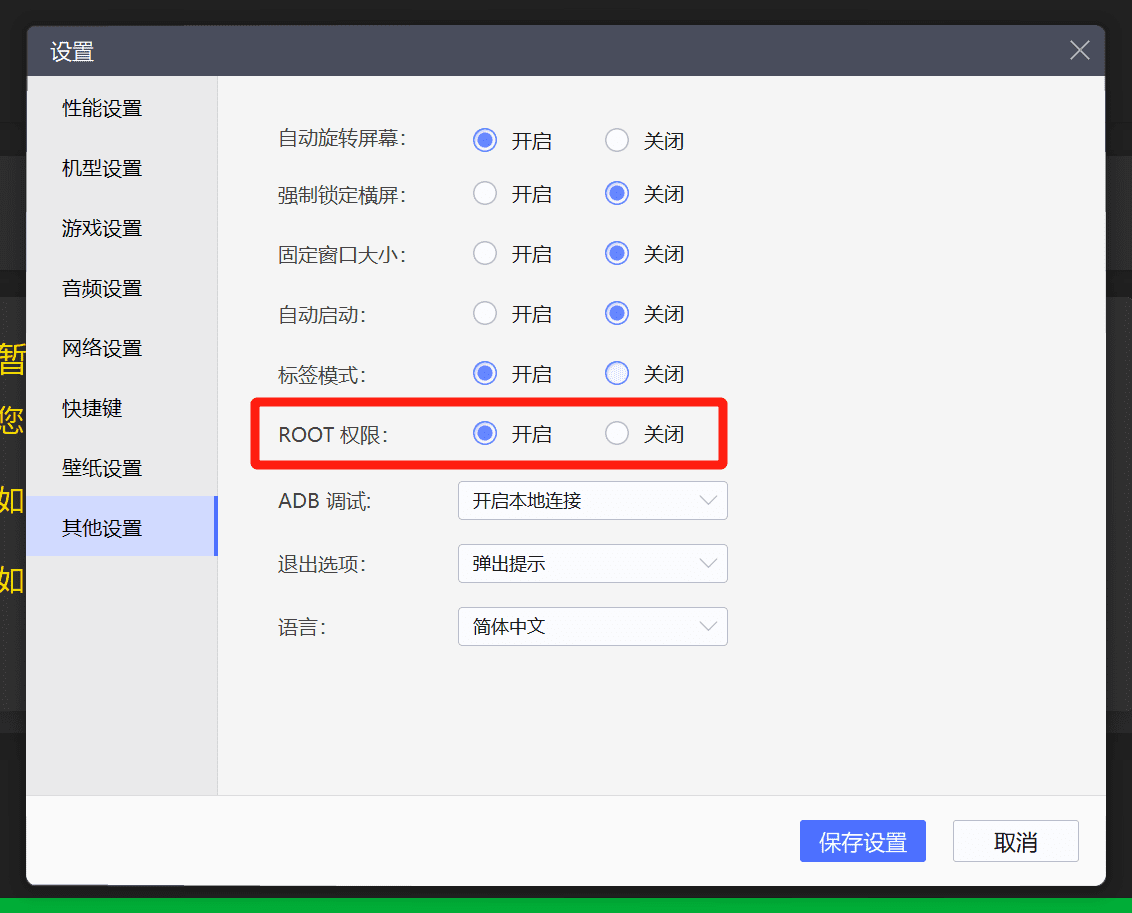The width and height of the screenshot is (1132, 913).
Task: Disable ROOT 权限 by choosing 关闭
Action: tap(617, 434)
